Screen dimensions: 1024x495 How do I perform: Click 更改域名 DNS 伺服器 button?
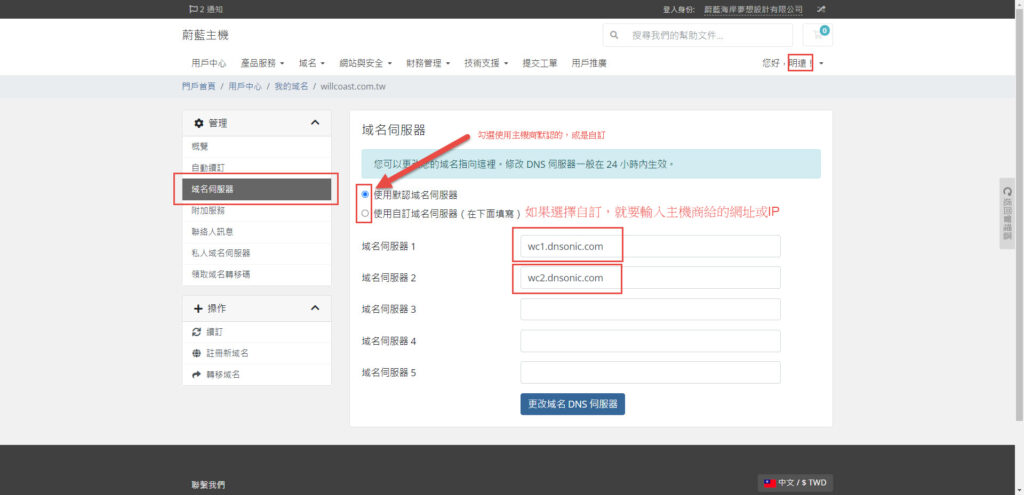pyautogui.click(x=572, y=404)
